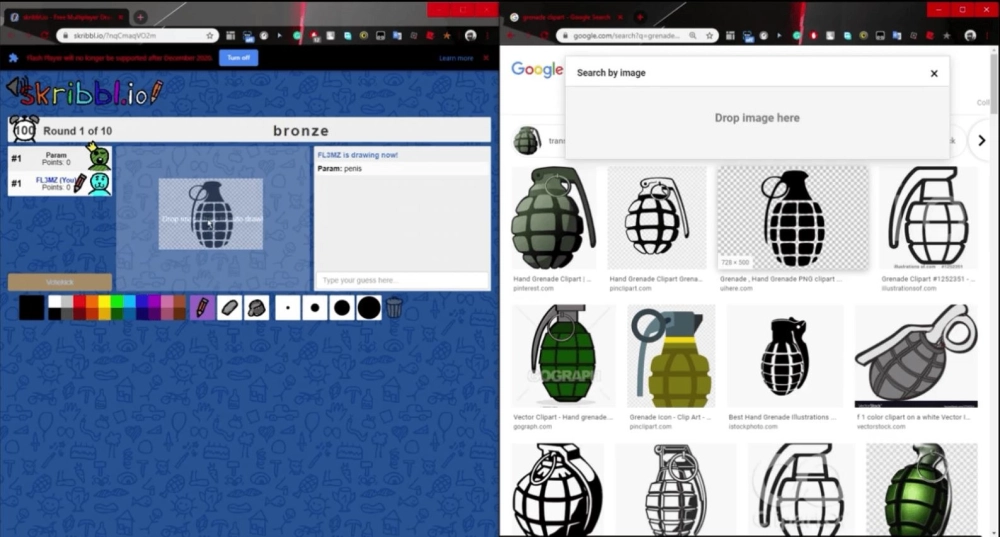
Task: Choose the second-largest brush size
Action: 342,308
